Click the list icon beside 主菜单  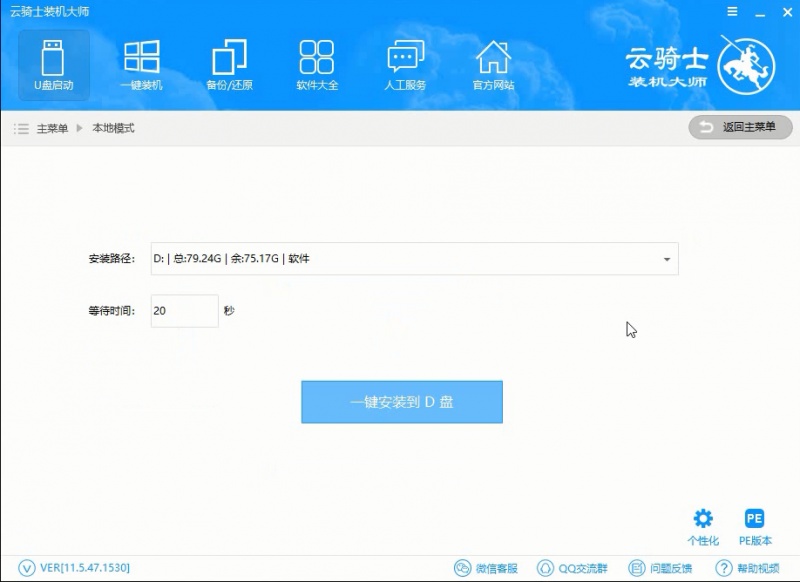pos(21,129)
